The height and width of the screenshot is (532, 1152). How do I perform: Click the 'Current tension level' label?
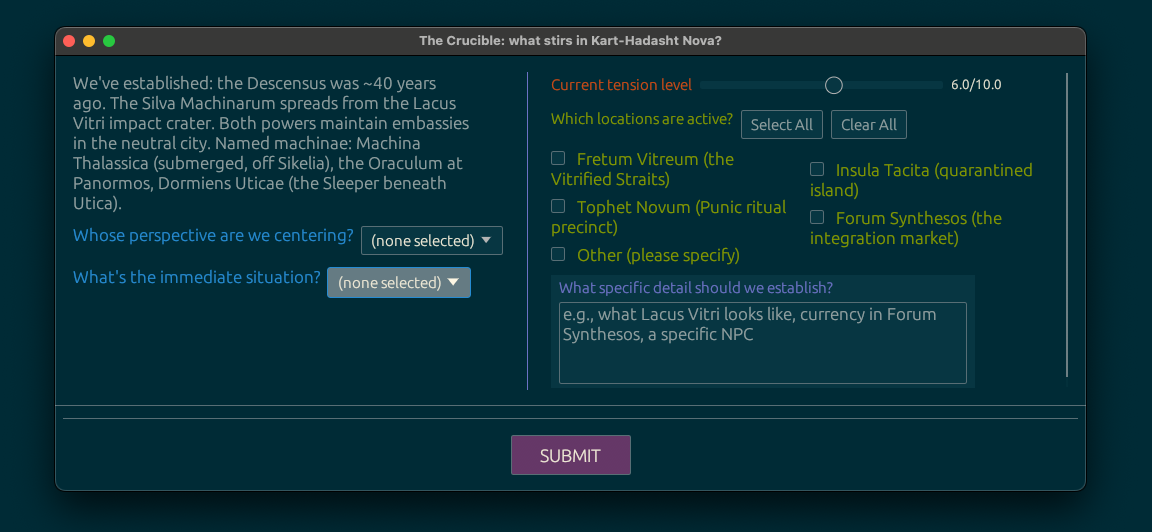point(621,85)
